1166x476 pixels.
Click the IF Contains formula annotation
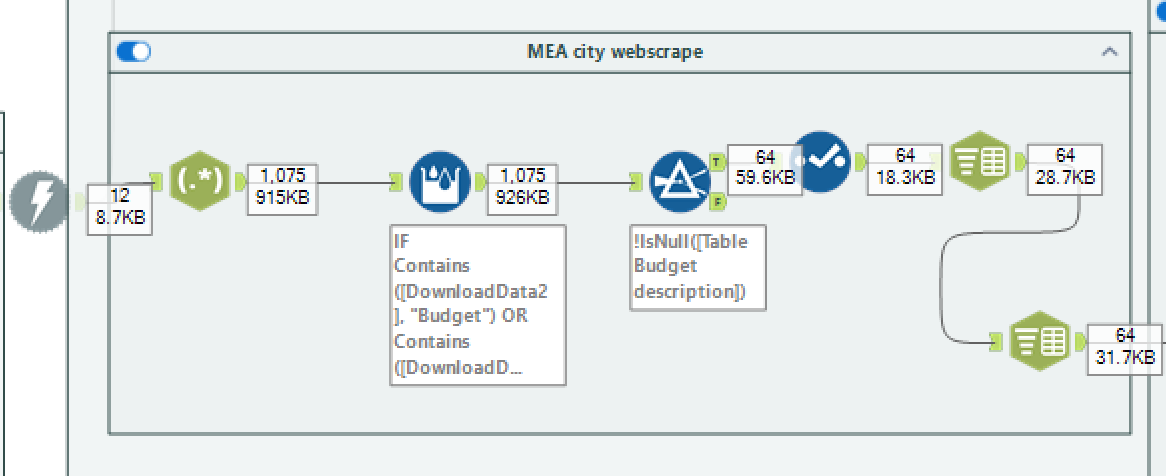click(477, 305)
